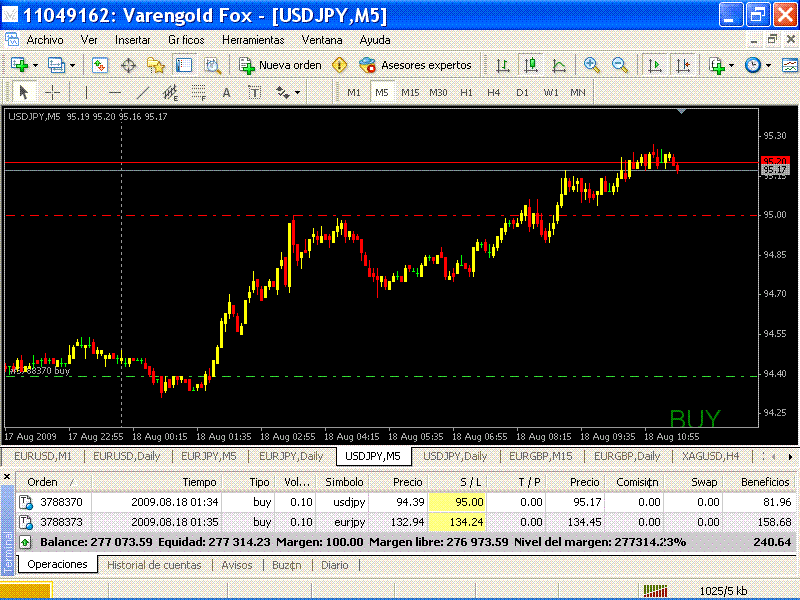Switch timeframe to D1
The image size is (800, 600).
coord(522,92)
